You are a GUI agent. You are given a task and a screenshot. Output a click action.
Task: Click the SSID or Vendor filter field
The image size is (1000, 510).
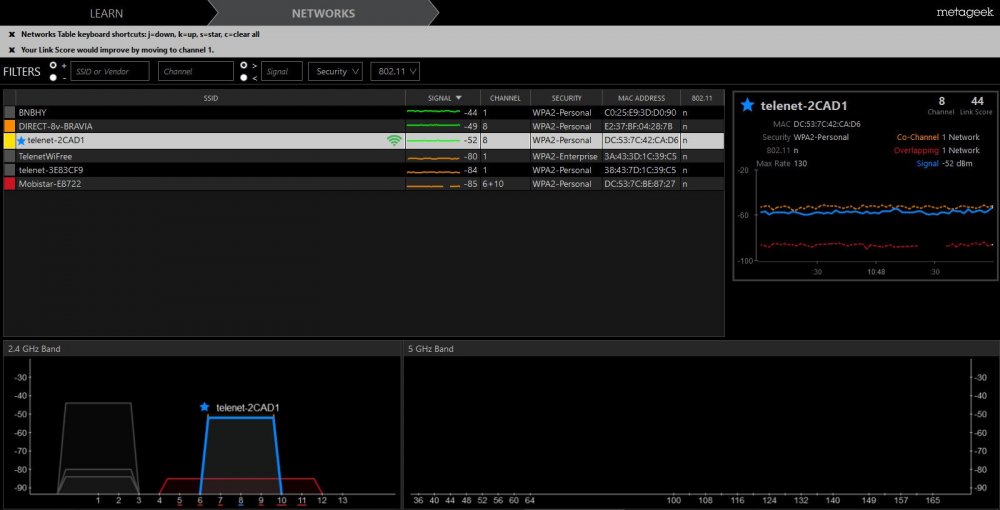(x=110, y=71)
